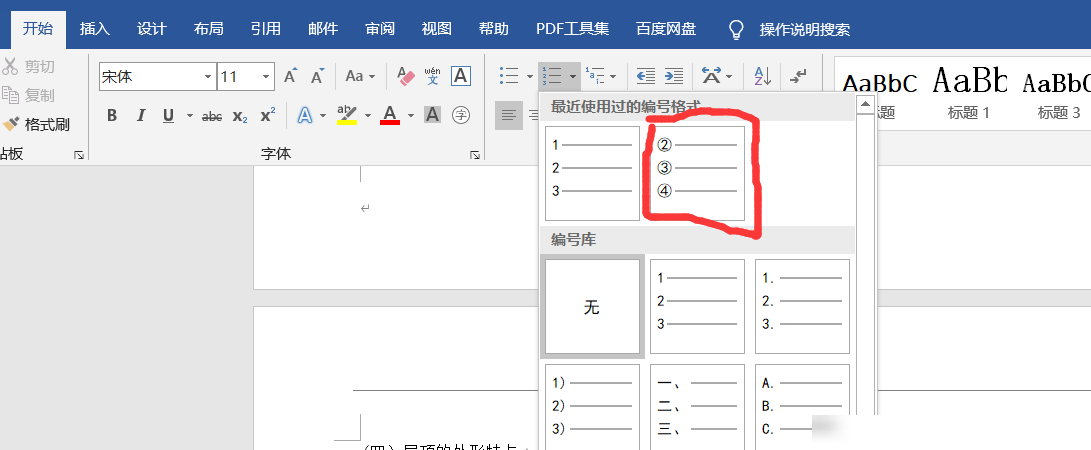Click the decrease font size icon
1091x450 pixels.
pos(318,76)
